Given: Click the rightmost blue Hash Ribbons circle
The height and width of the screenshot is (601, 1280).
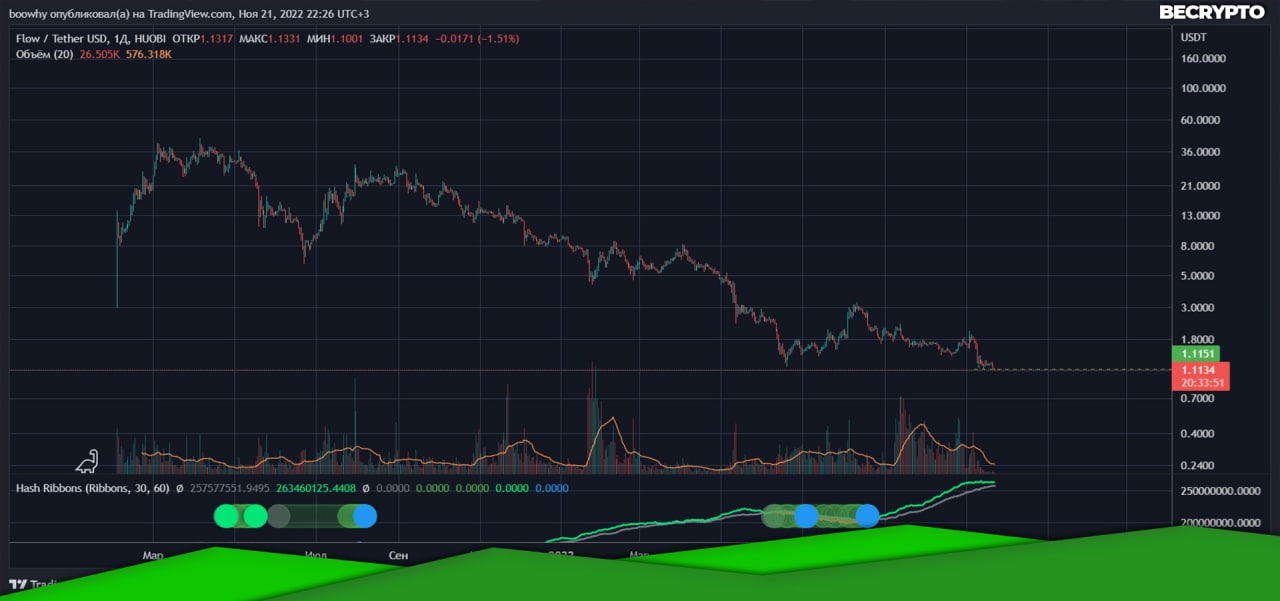Looking at the screenshot, I should [x=867, y=516].
